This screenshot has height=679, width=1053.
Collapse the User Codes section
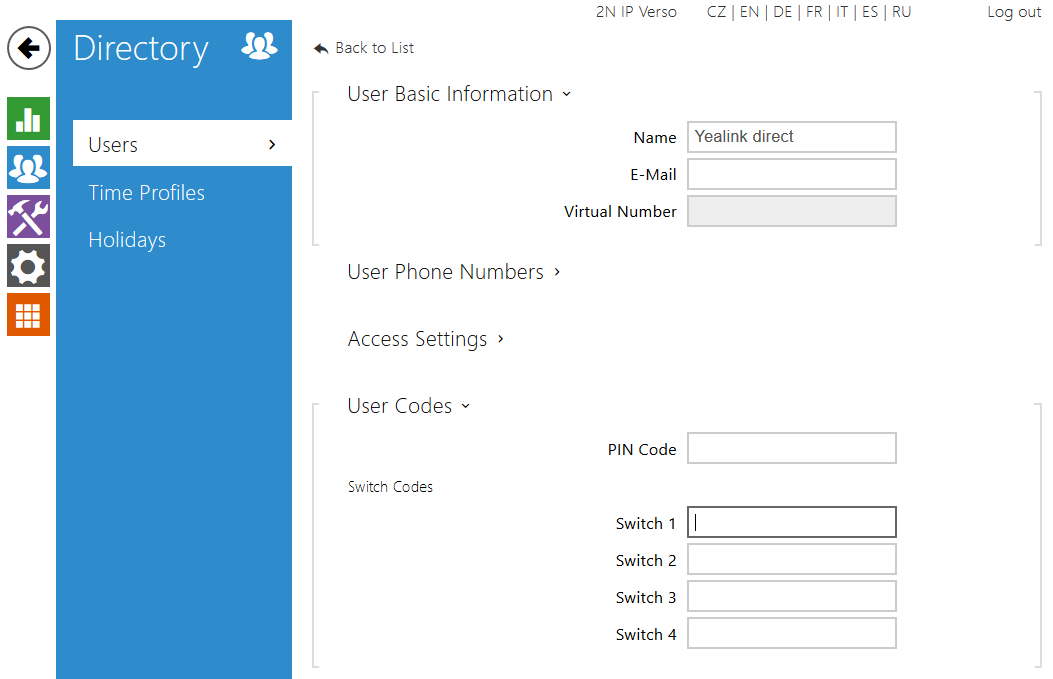[408, 406]
